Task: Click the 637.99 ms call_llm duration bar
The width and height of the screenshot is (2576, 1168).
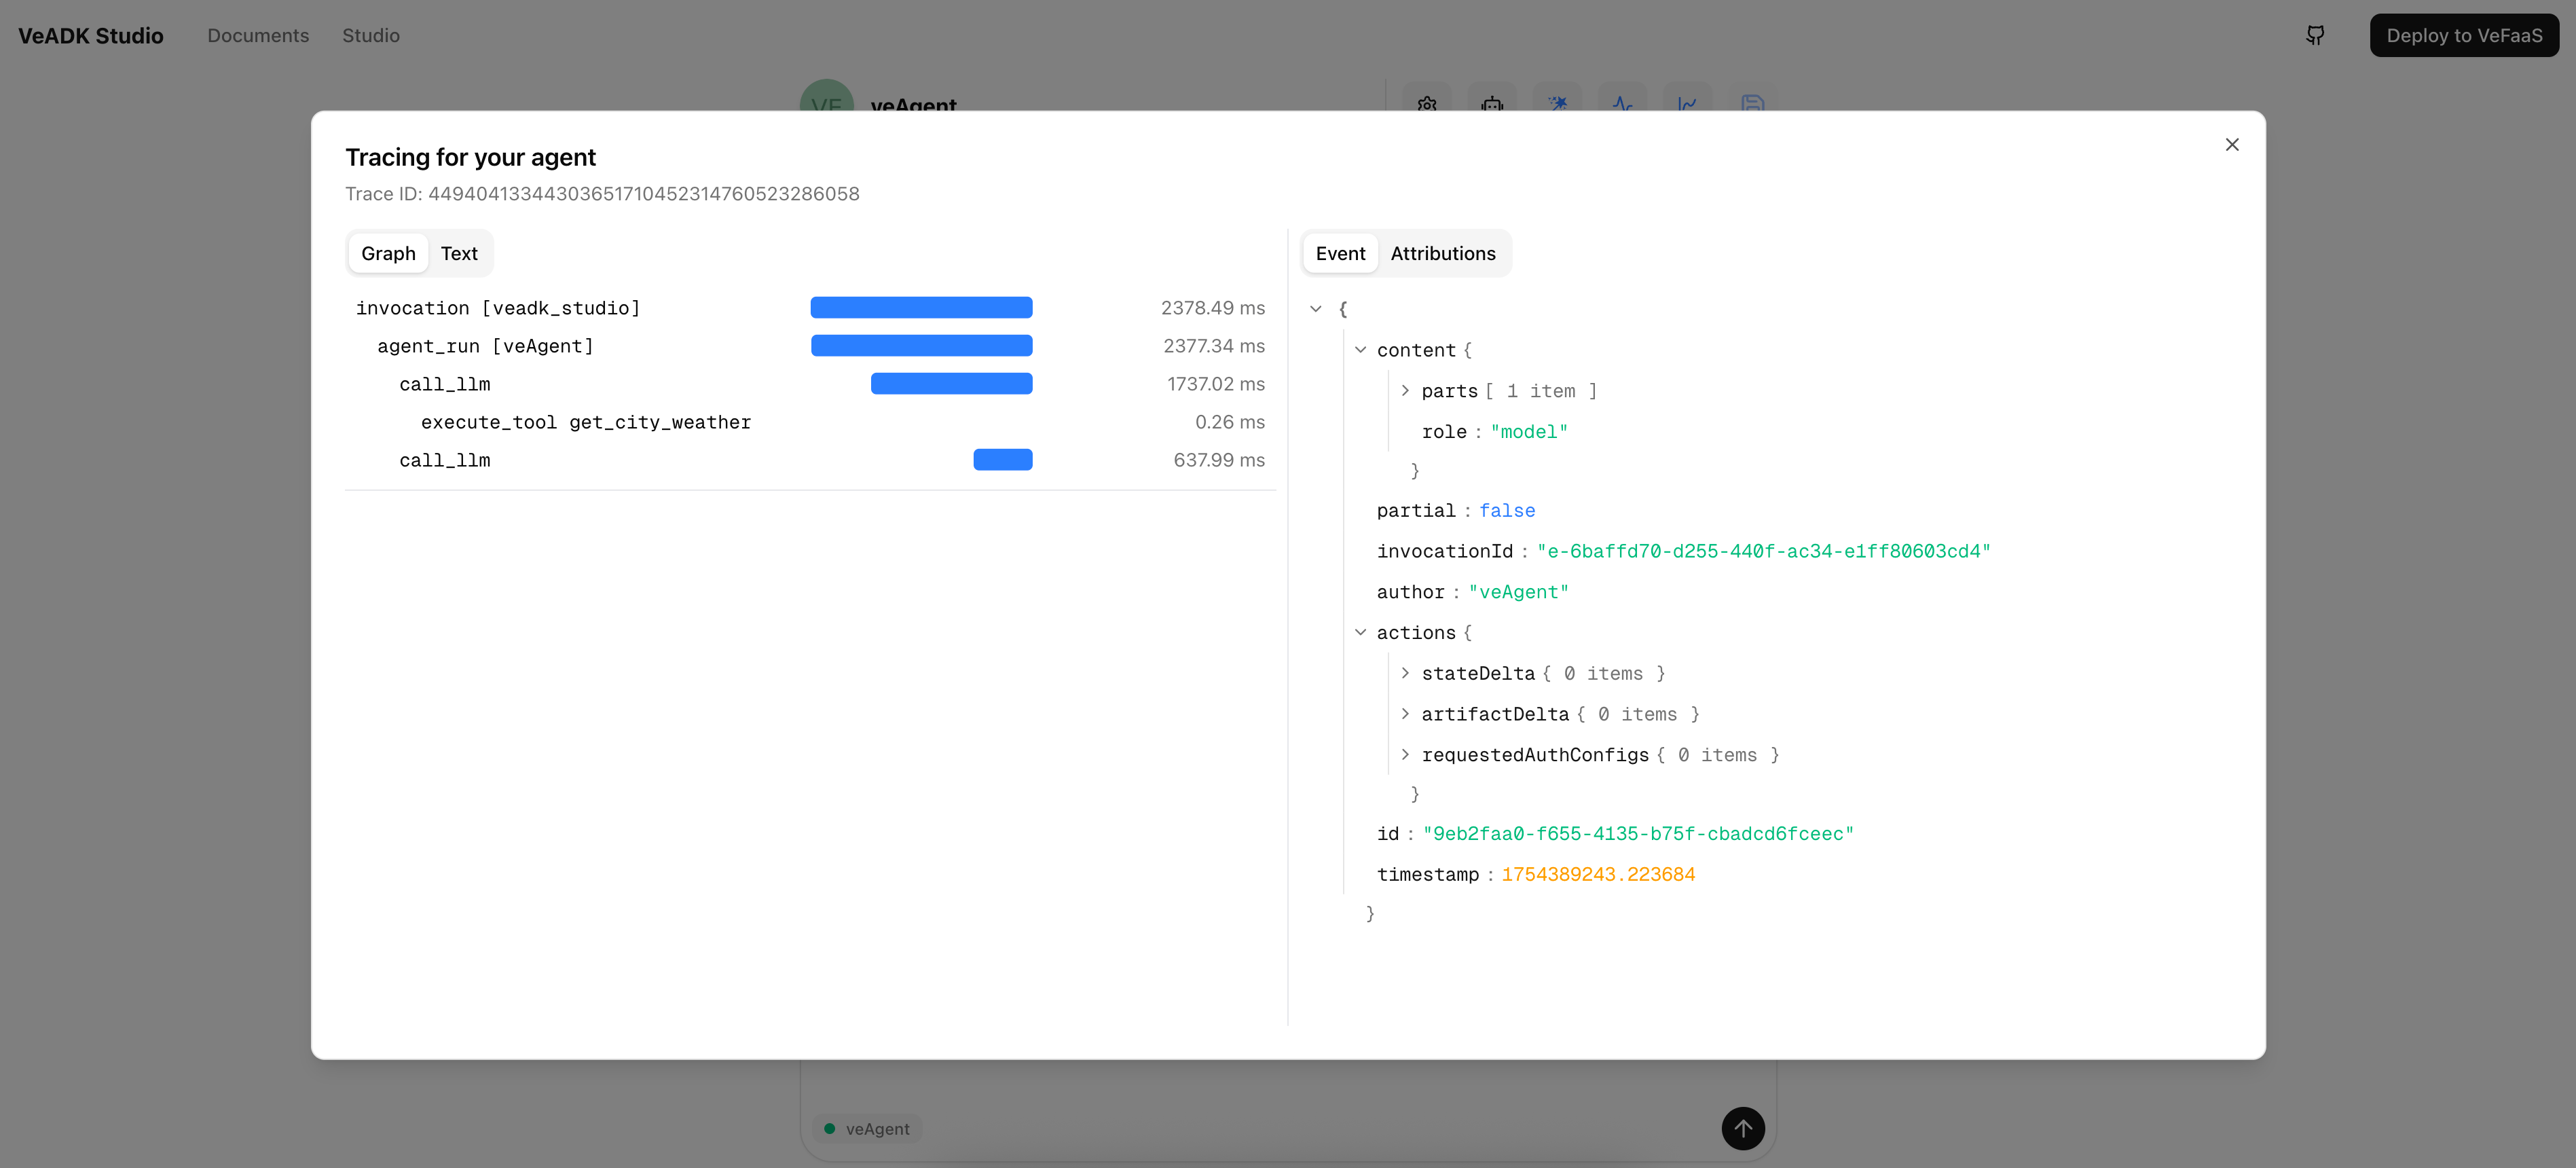Action: 1002,460
